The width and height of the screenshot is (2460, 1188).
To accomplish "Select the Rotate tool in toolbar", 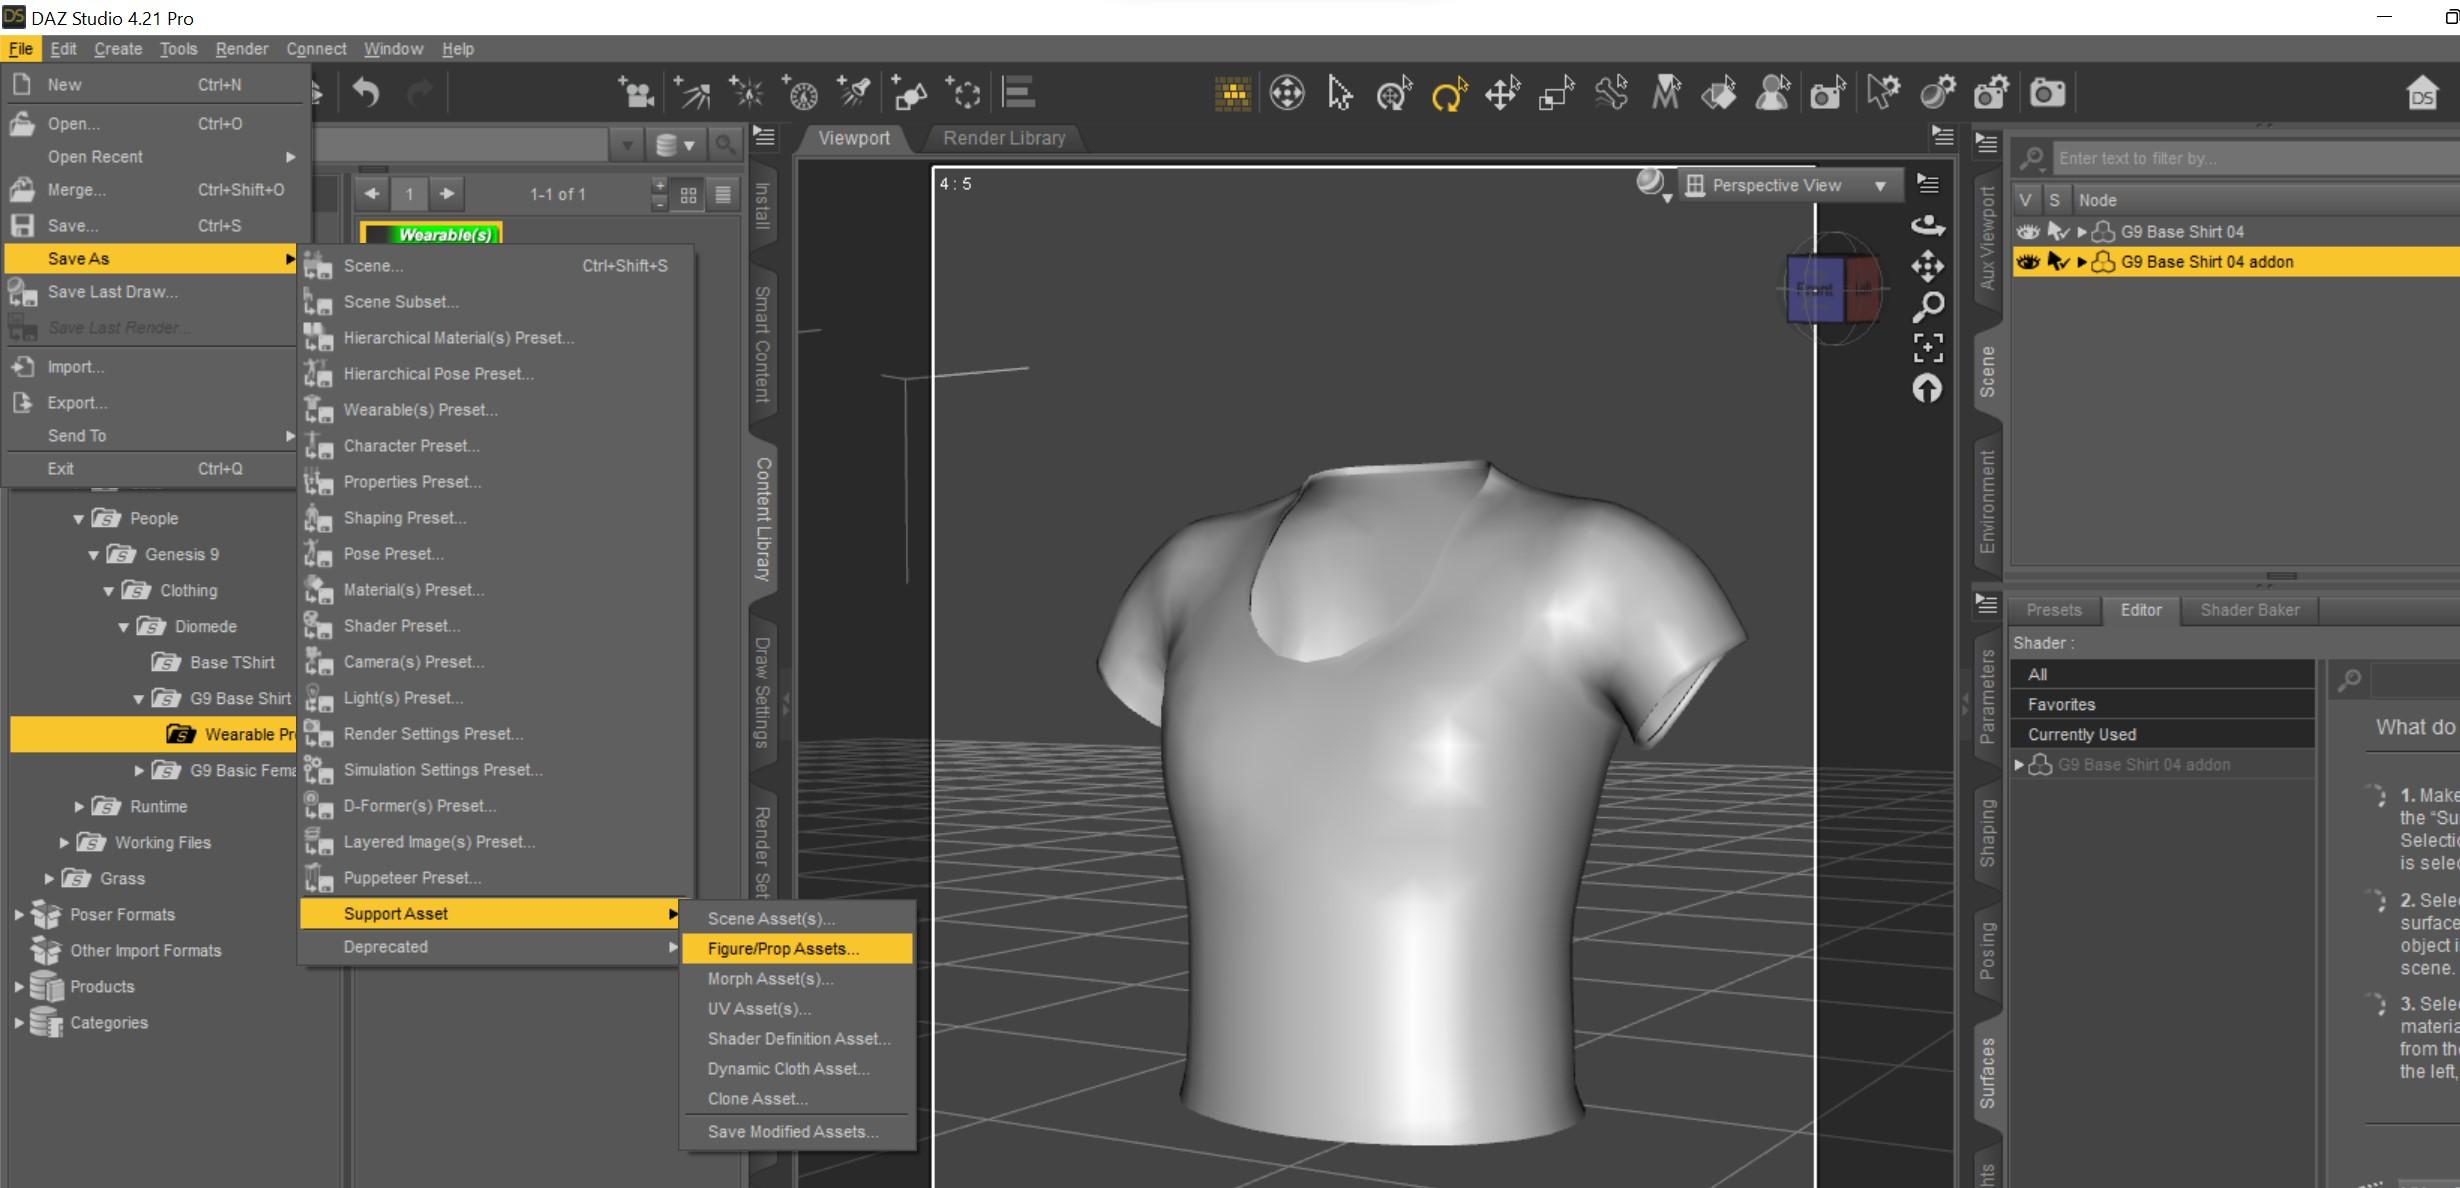I will click(1448, 95).
